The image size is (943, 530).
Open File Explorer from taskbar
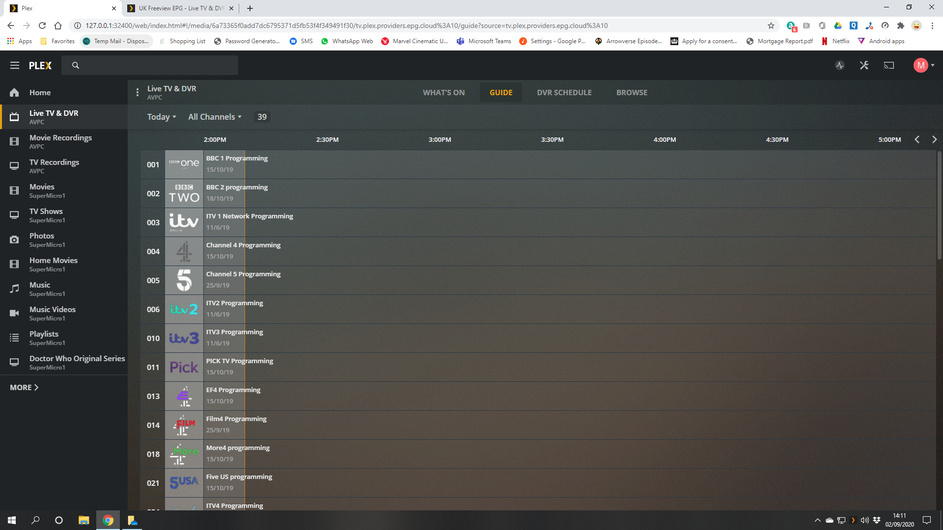click(x=84, y=520)
